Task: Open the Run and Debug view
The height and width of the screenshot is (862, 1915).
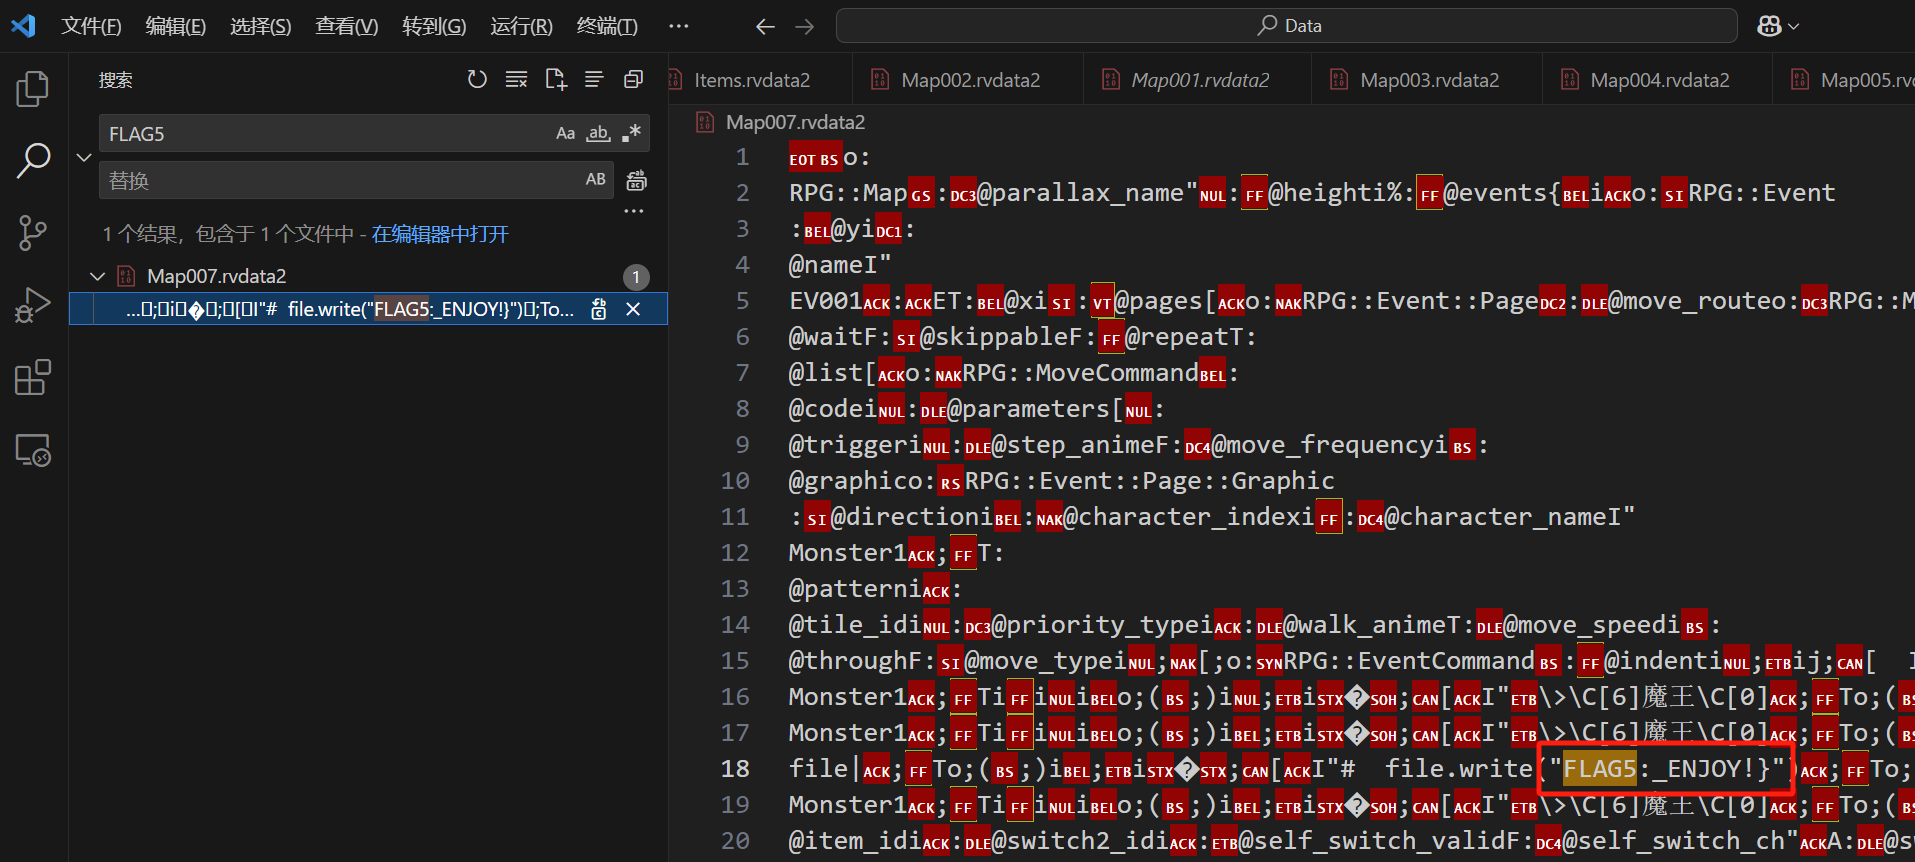Action: pyautogui.click(x=32, y=305)
